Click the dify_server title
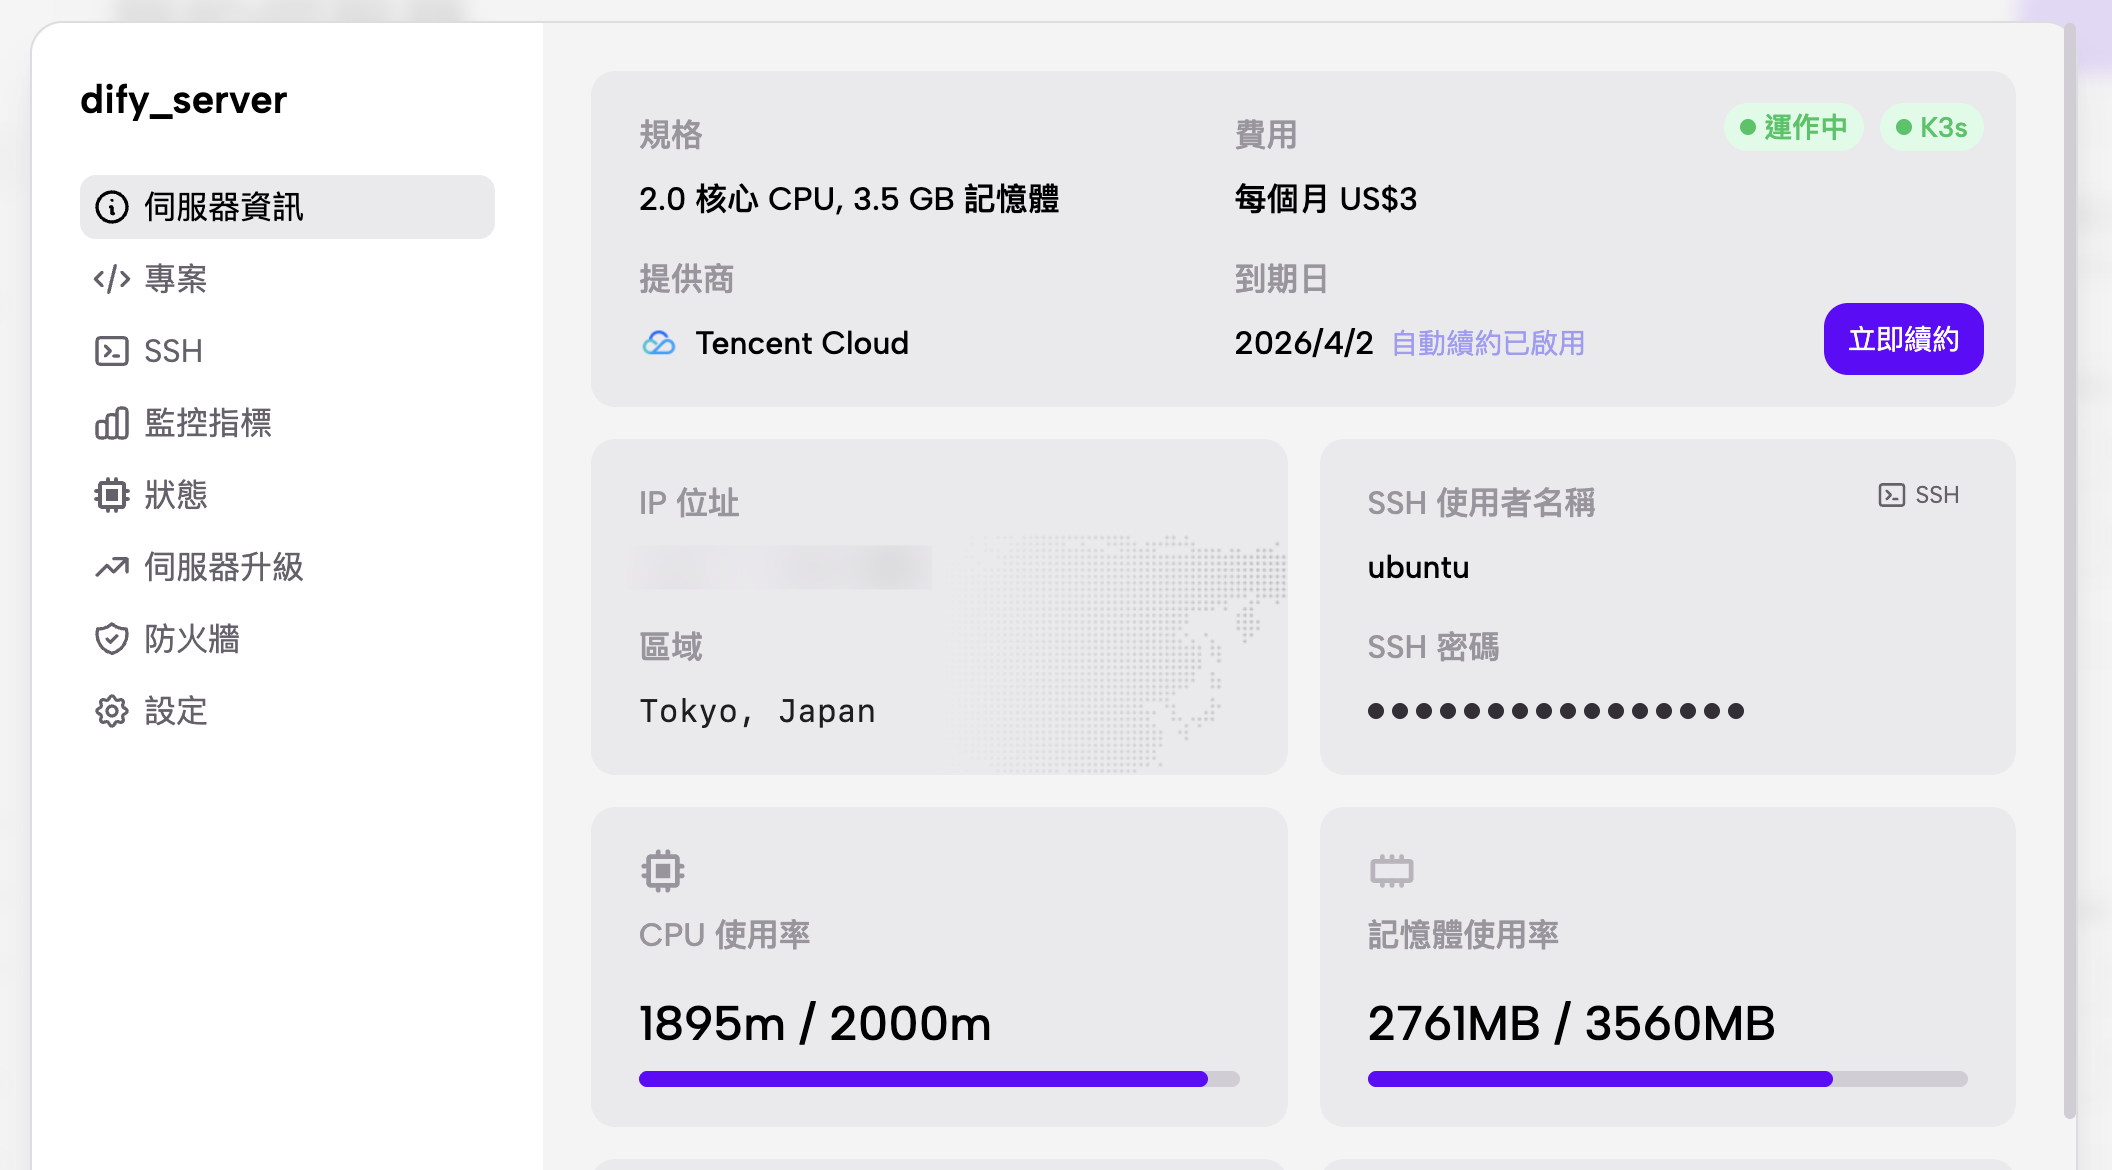This screenshot has height=1170, width=2112. point(184,100)
